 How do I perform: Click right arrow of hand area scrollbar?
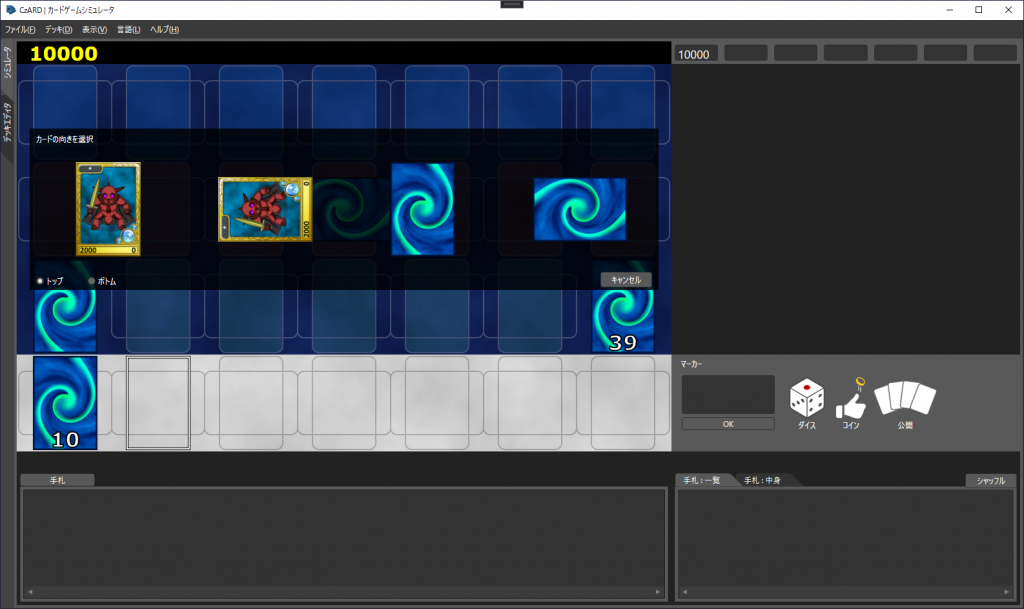[x=658, y=592]
